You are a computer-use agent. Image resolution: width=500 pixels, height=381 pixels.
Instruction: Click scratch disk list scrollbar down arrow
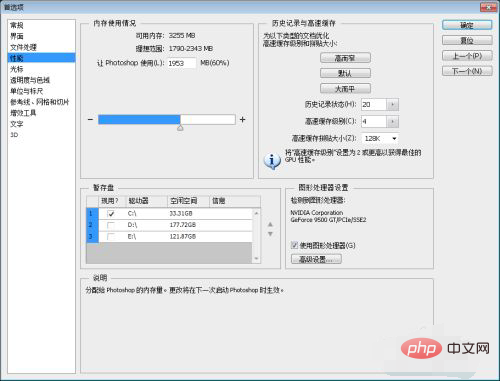(x=256, y=259)
